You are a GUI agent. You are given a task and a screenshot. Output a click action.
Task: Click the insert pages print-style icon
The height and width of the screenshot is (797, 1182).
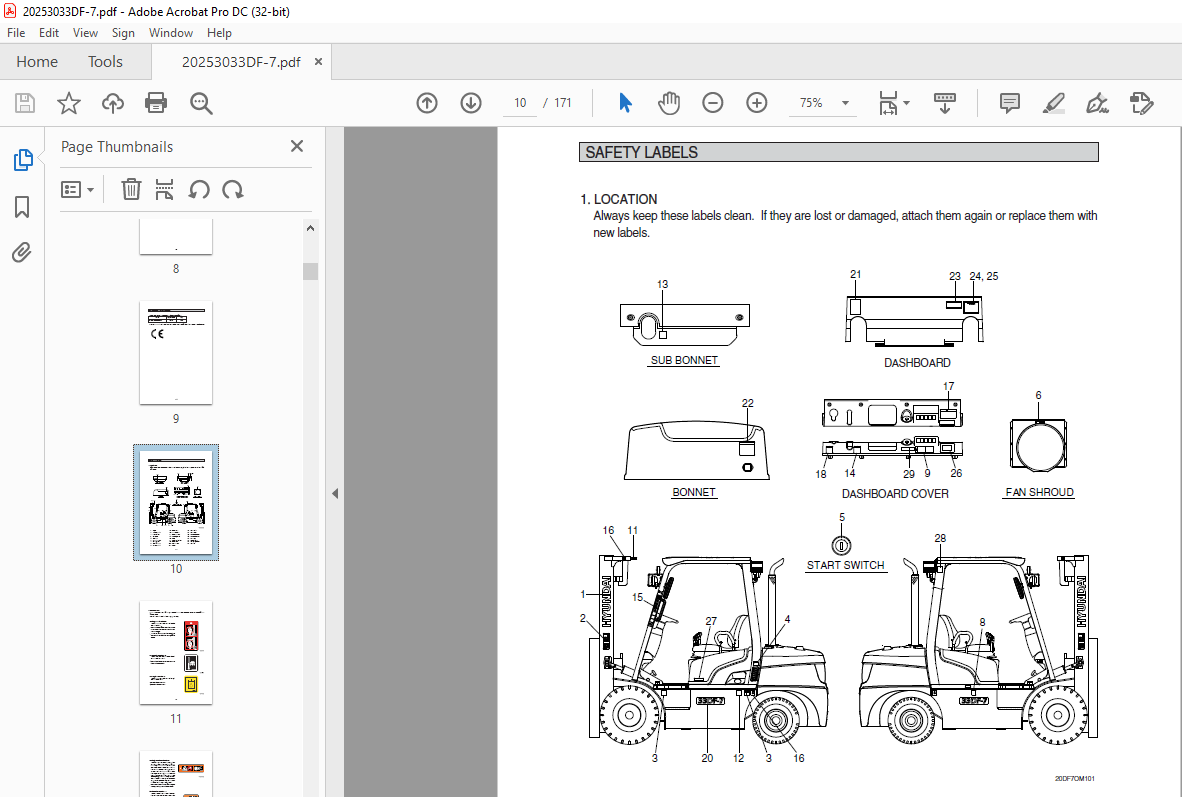(164, 189)
